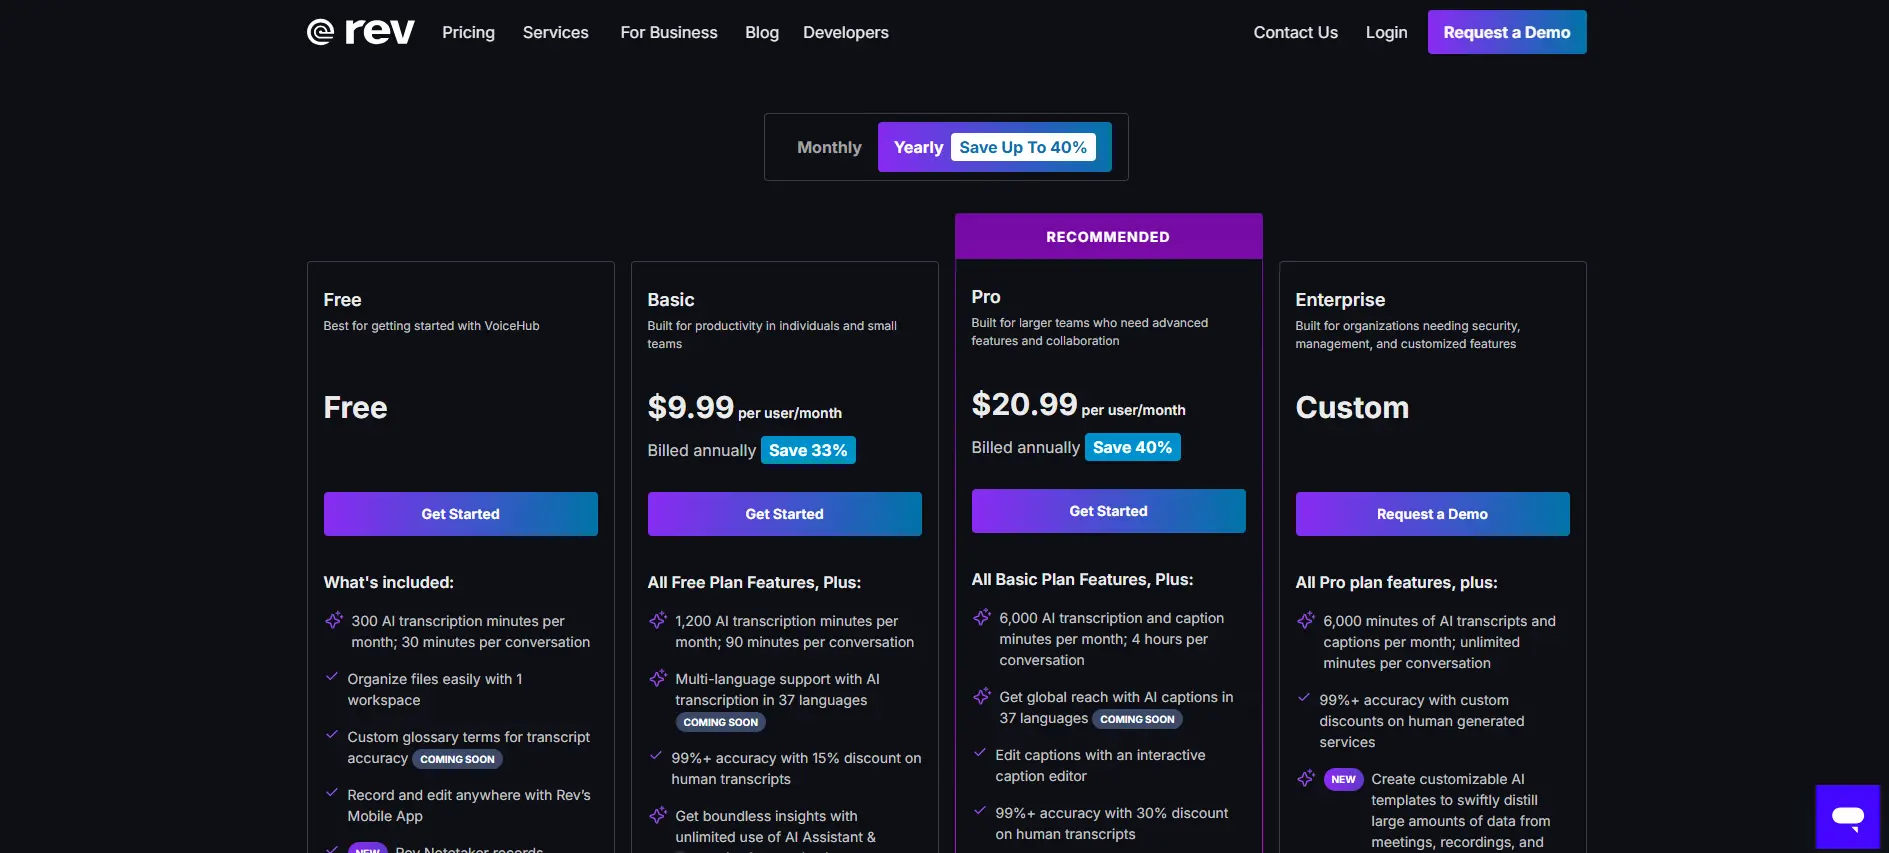Viewport: 1889px width, 853px height.
Task: Click the Rev logo
Action: pos(360,32)
